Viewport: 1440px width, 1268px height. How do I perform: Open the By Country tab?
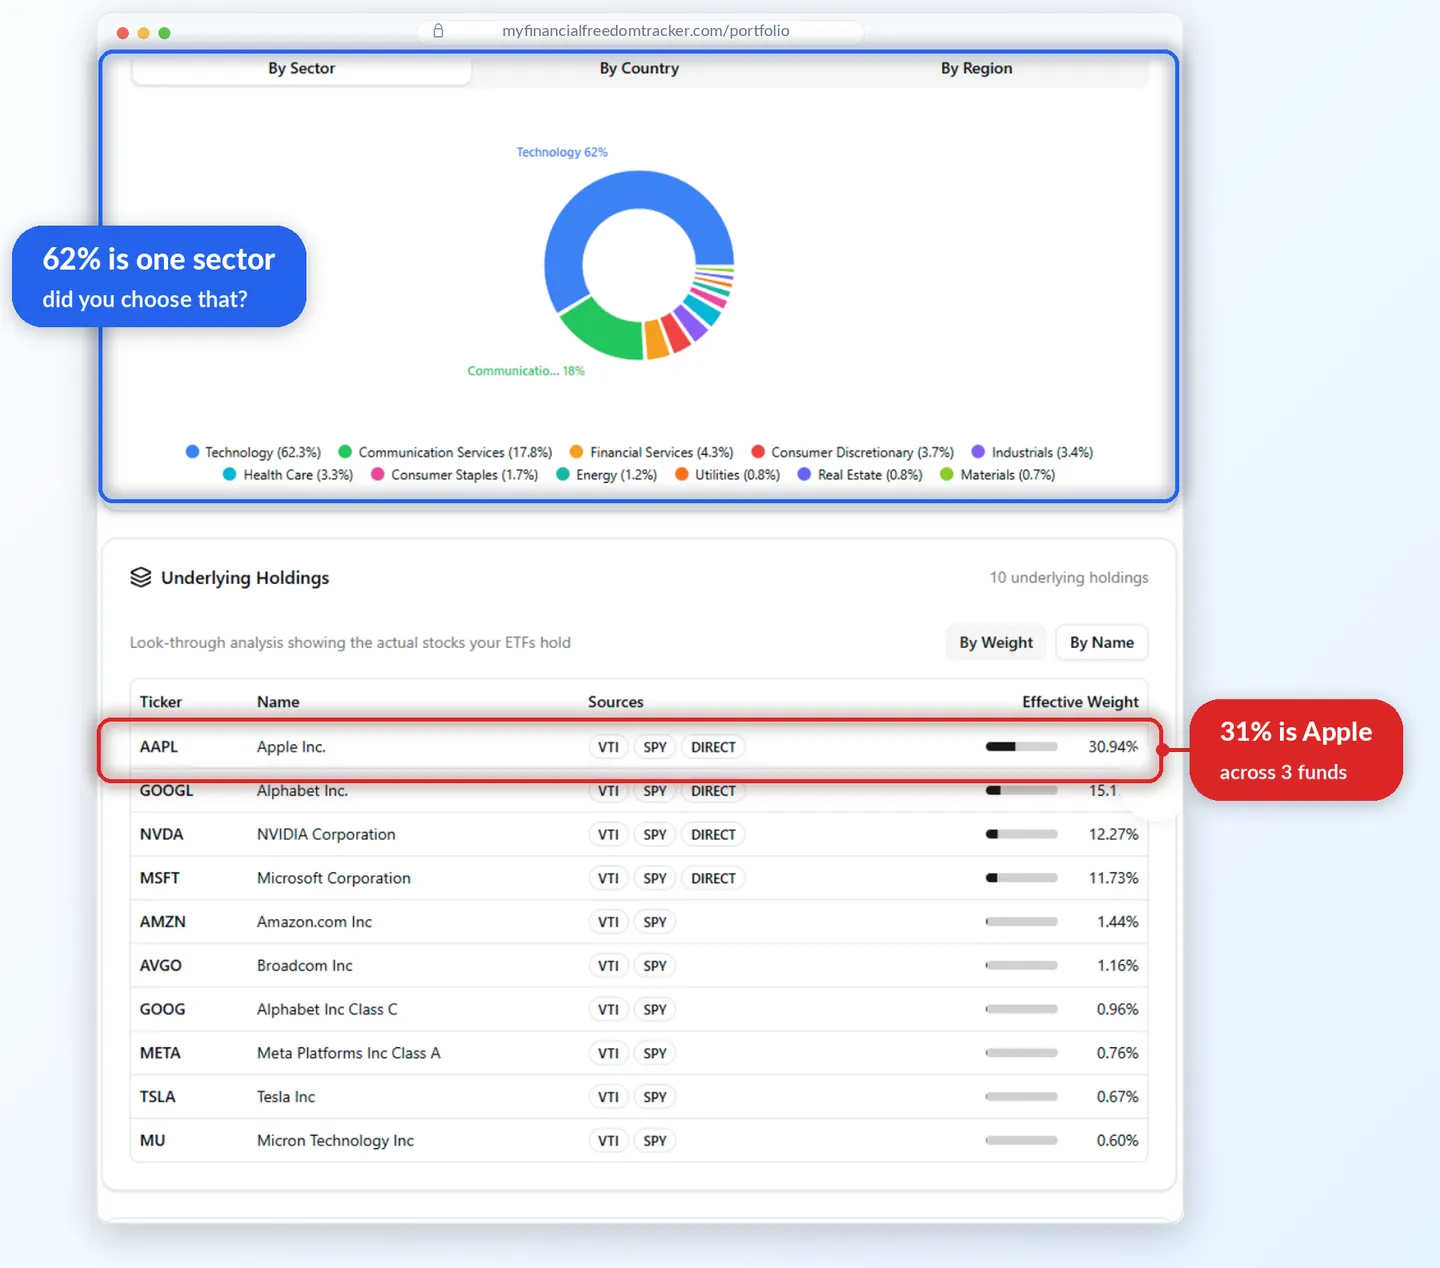click(x=639, y=68)
